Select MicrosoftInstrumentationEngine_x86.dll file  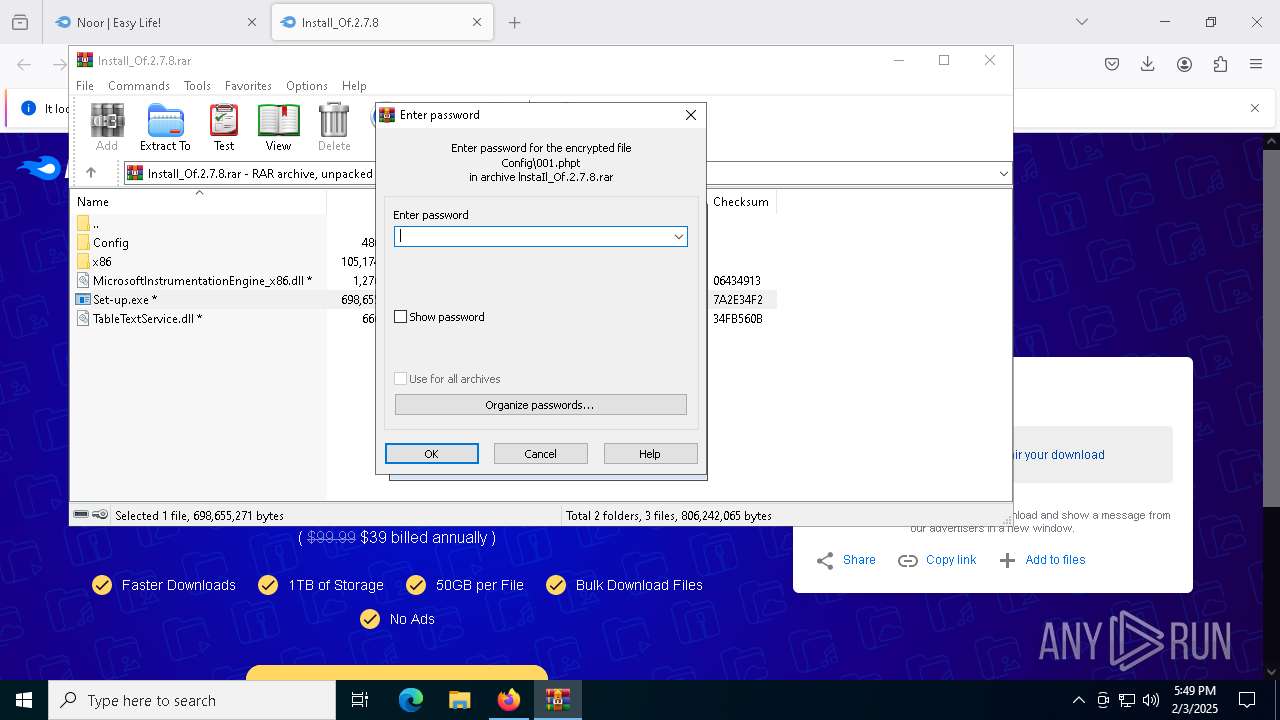pos(202,280)
